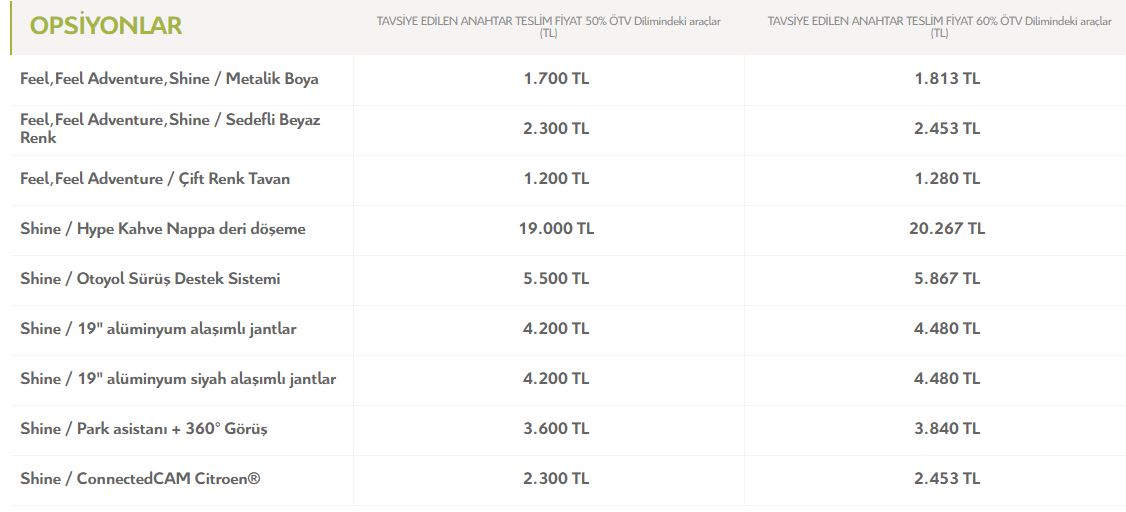Click the Çift Renk Tavan option label
The height and width of the screenshot is (512, 1126).
[155, 179]
